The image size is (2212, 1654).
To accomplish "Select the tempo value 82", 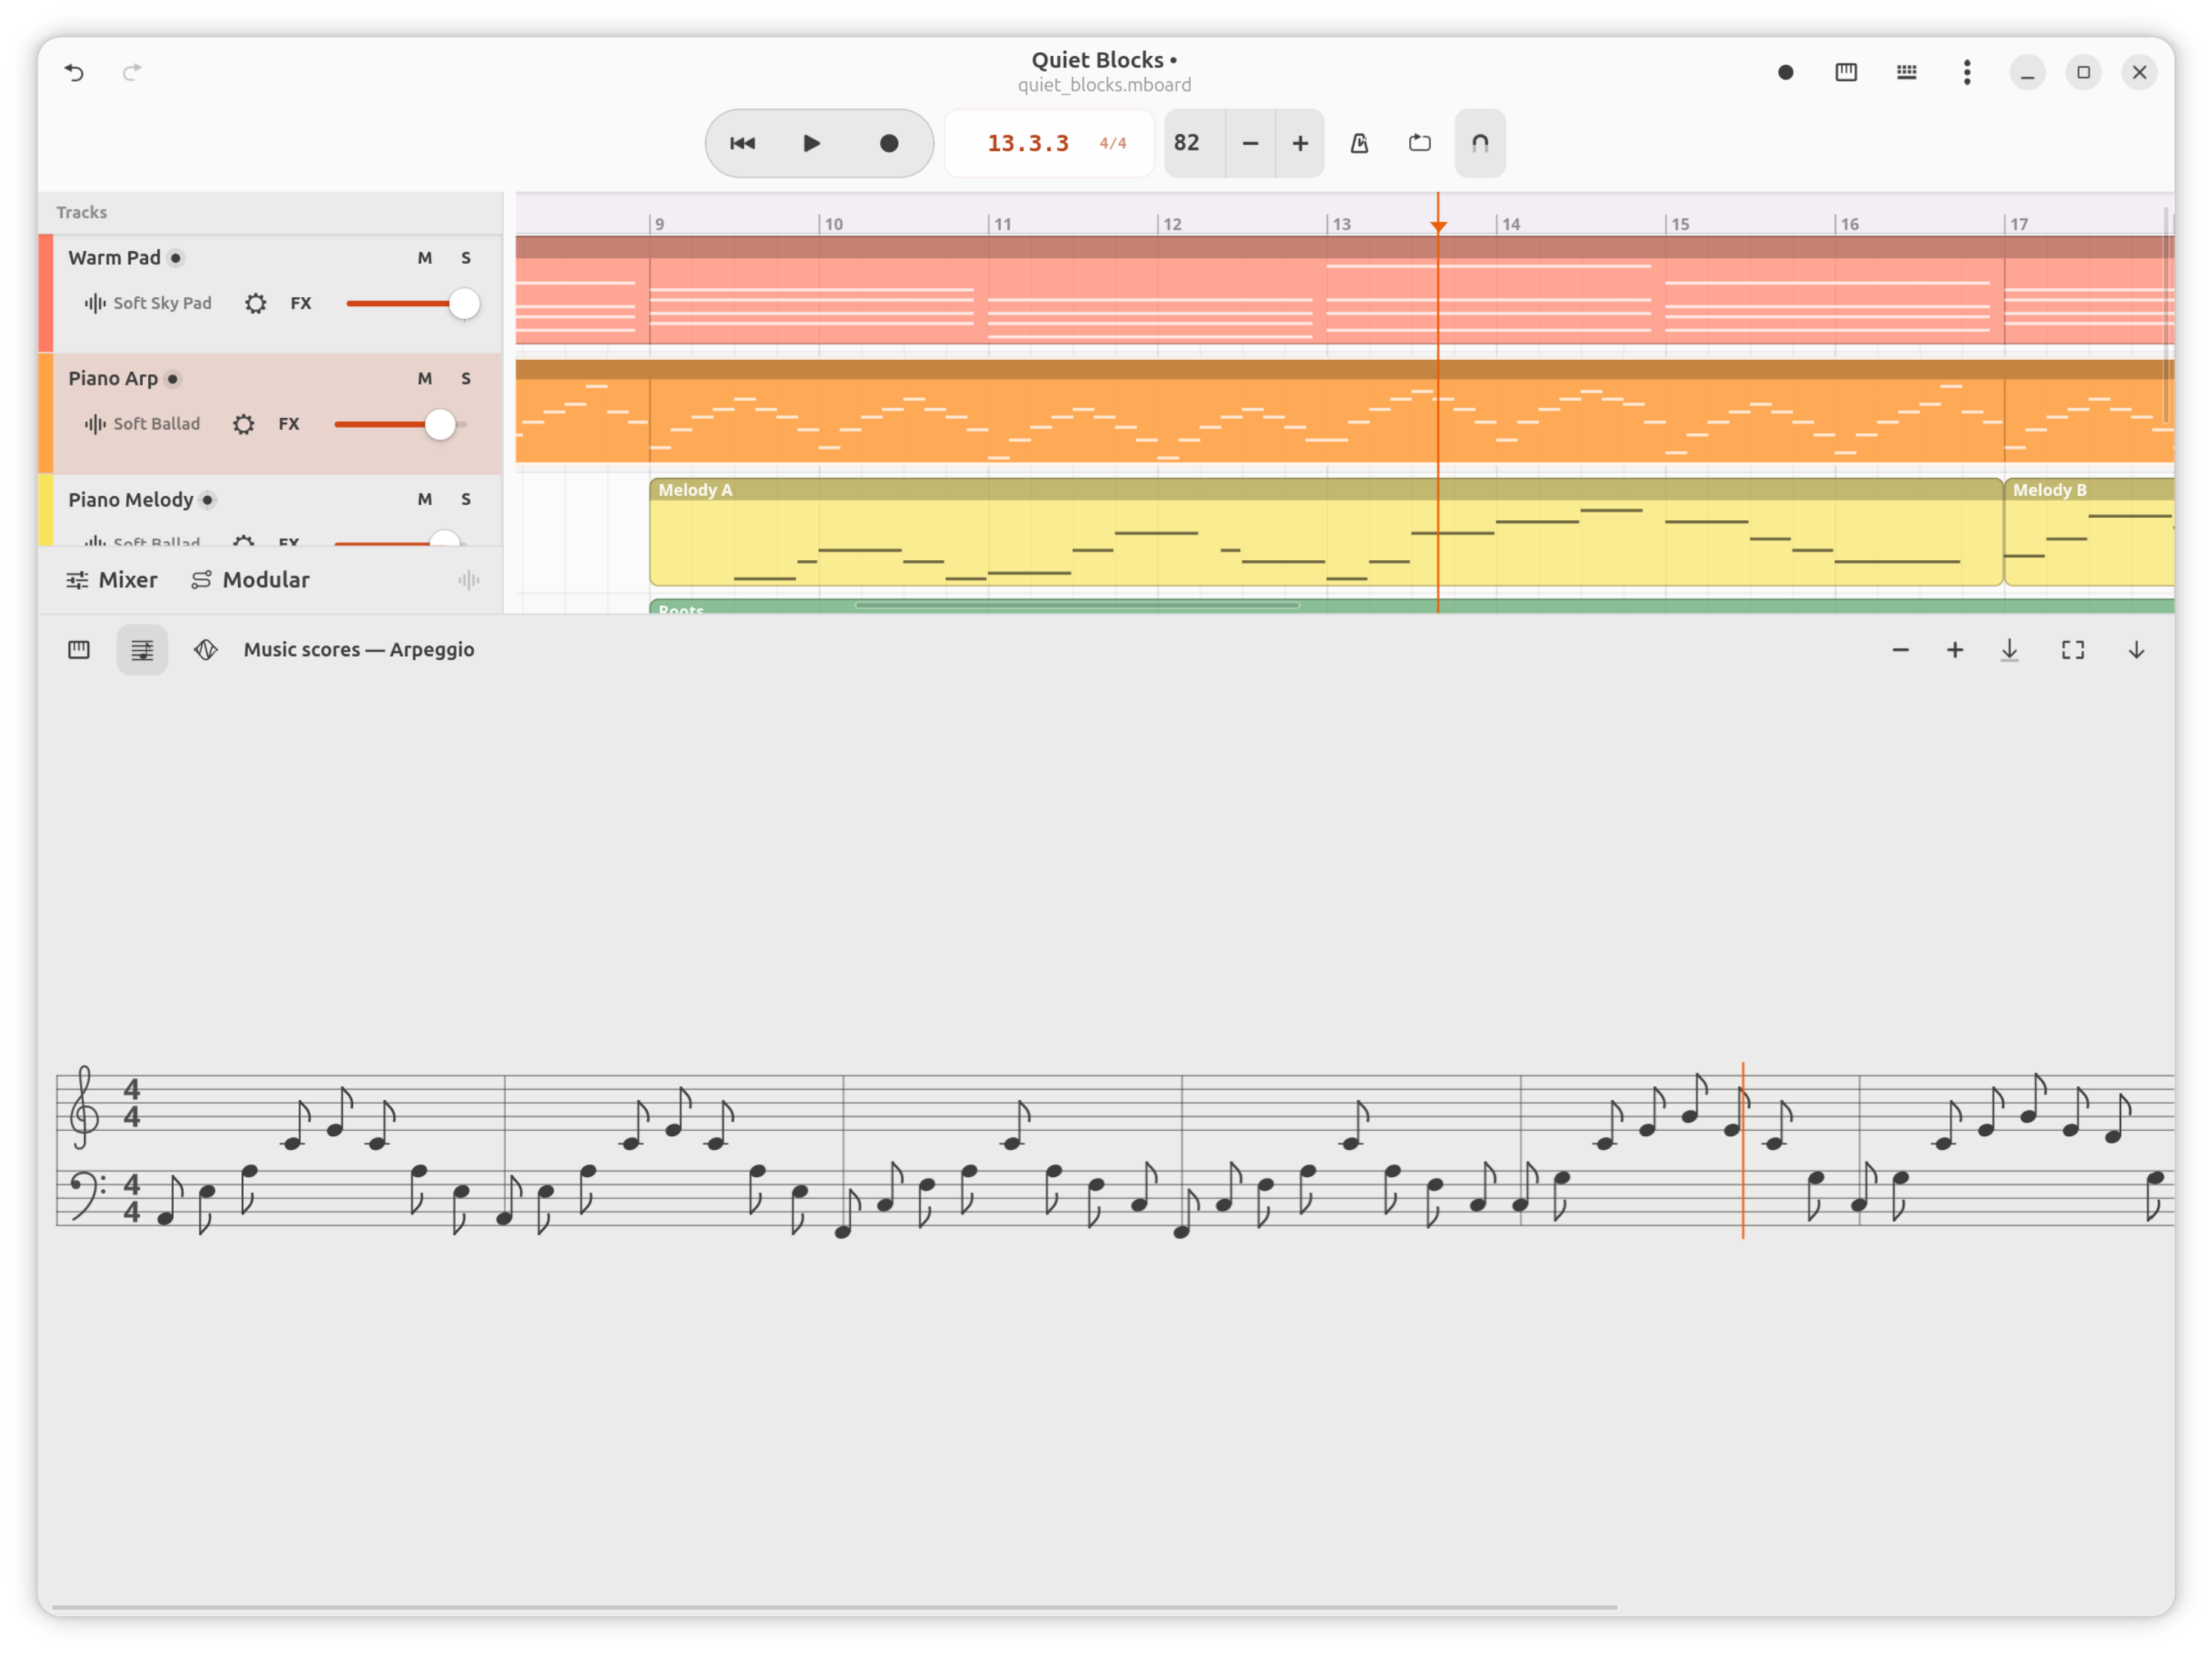I will pyautogui.click(x=1187, y=143).
